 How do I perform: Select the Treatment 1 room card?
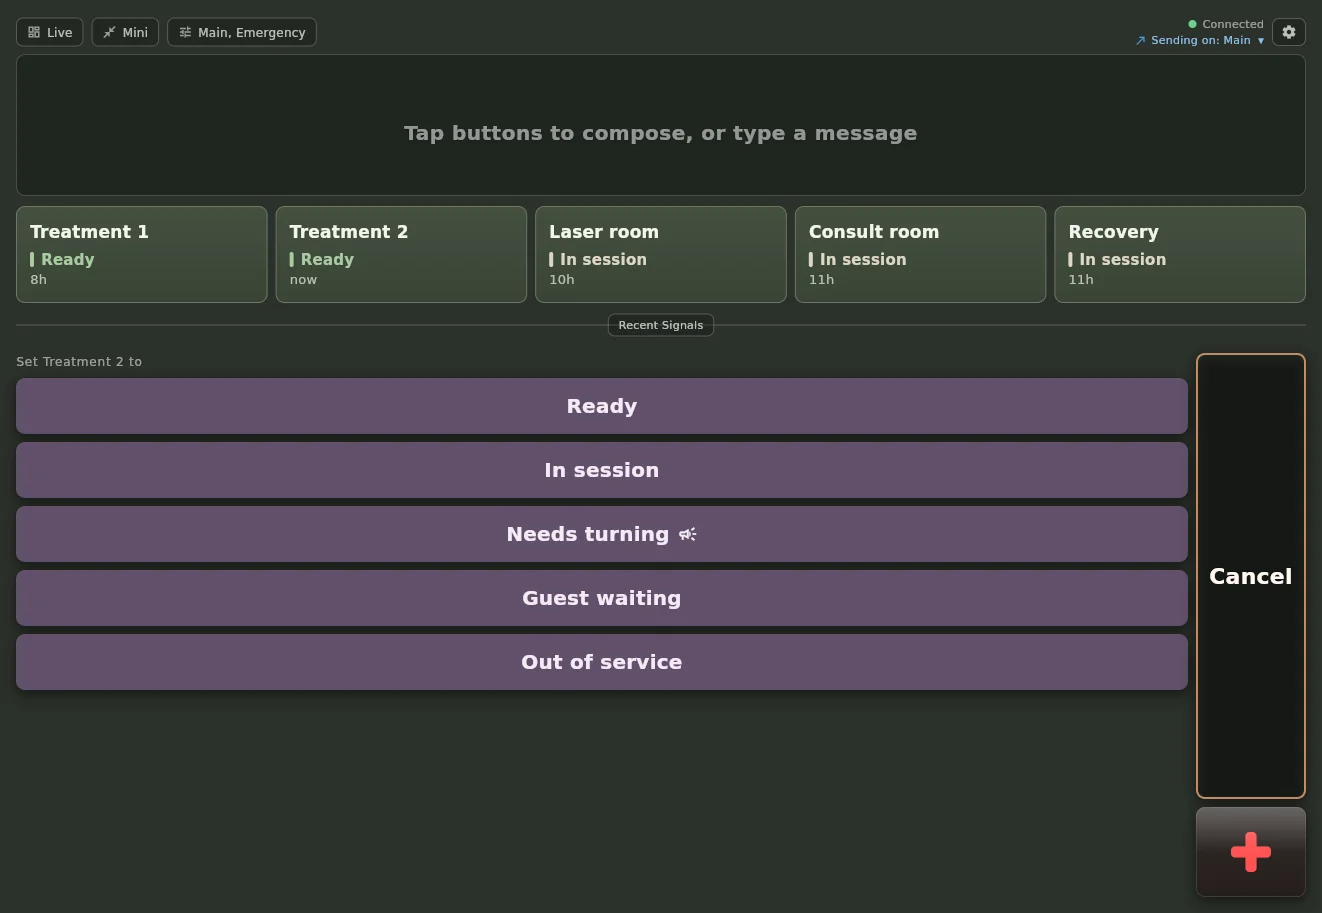(142, 254)
